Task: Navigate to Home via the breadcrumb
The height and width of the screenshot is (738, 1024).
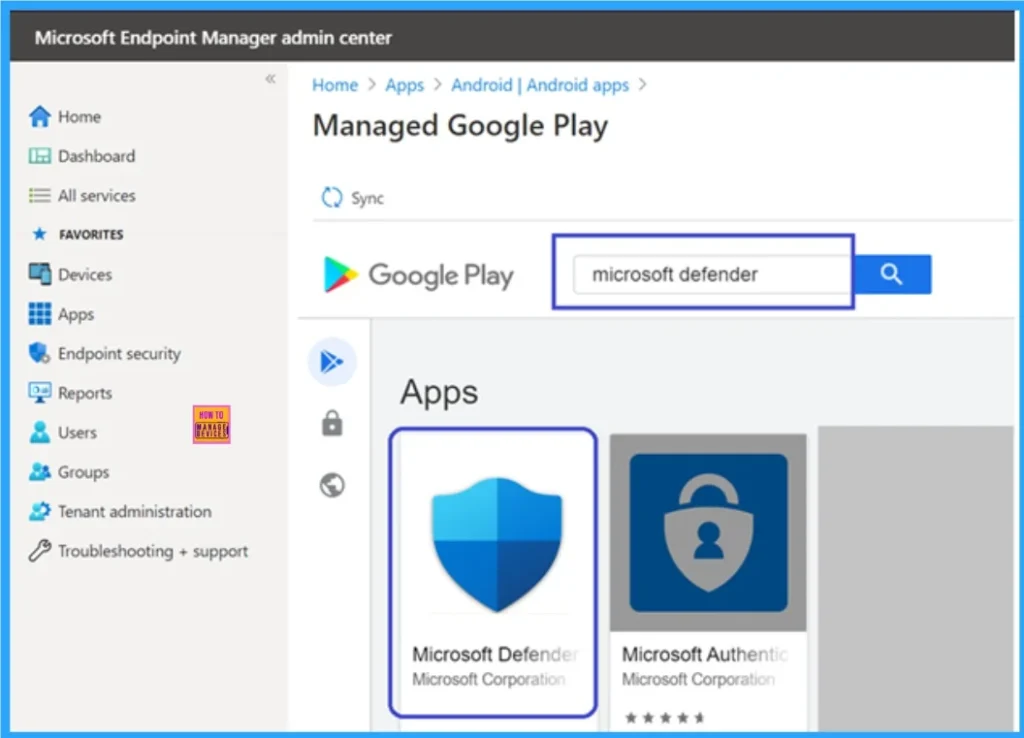Action: pos(334,85)
